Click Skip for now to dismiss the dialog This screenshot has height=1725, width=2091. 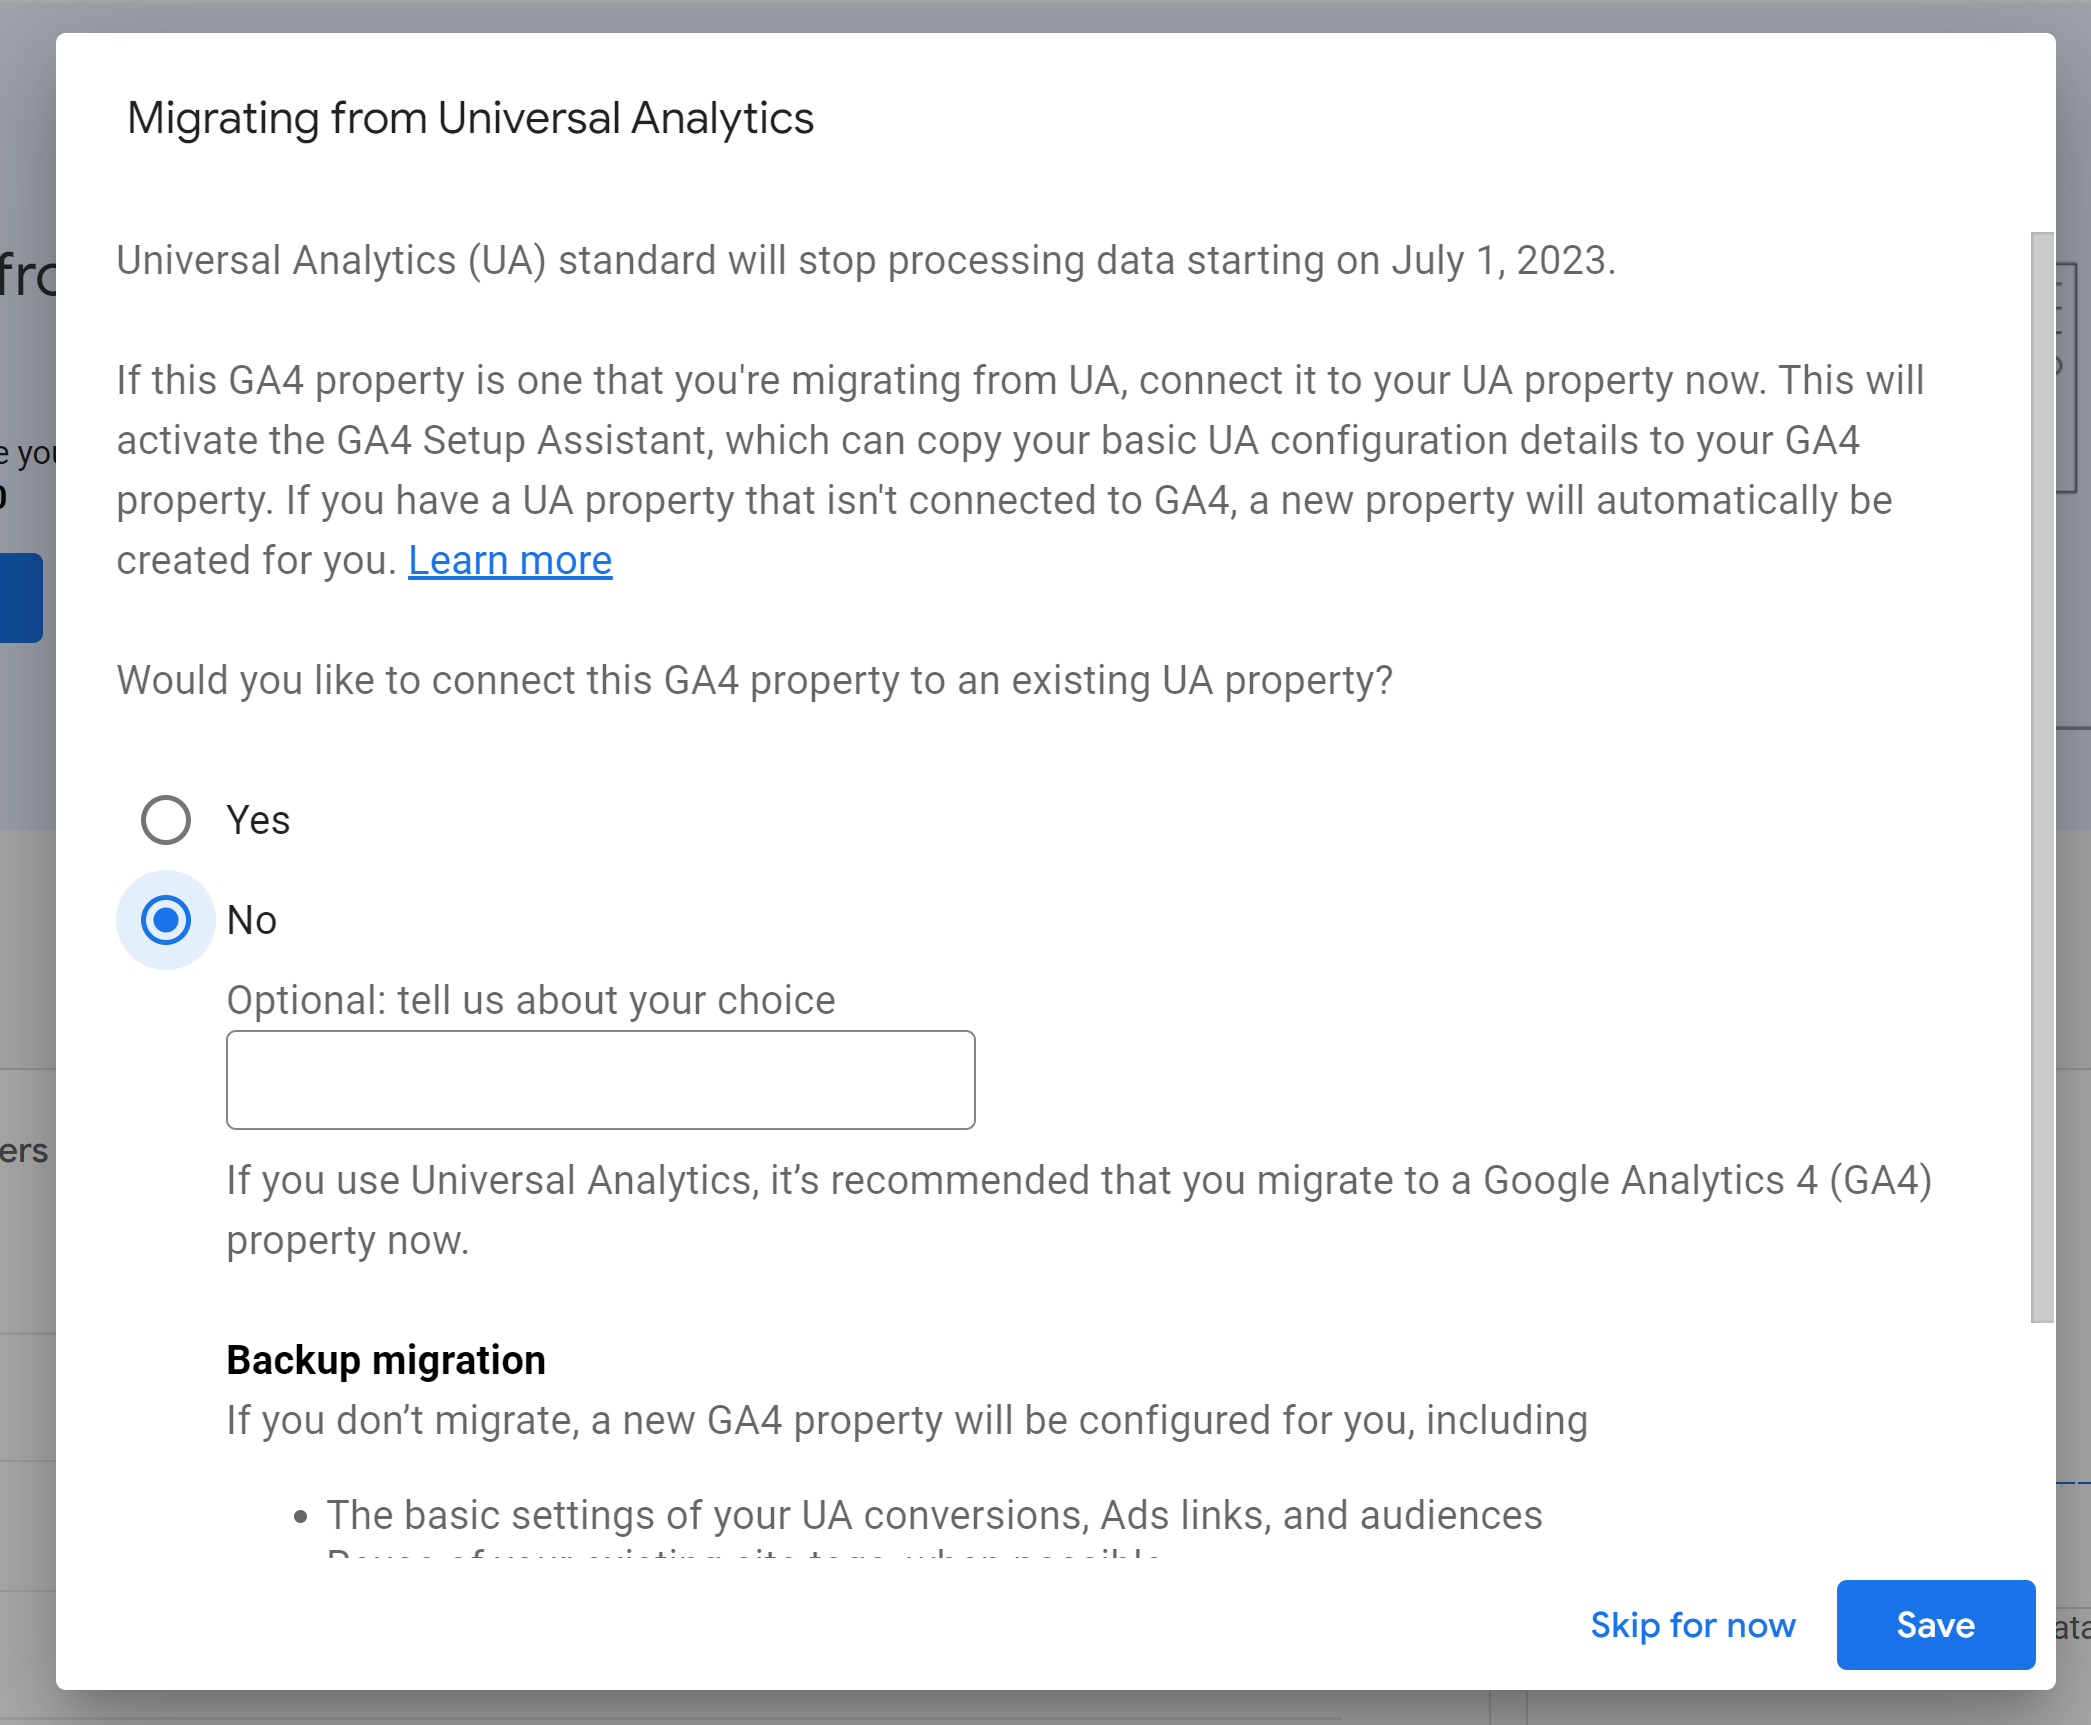[x=1693, y=1625]
